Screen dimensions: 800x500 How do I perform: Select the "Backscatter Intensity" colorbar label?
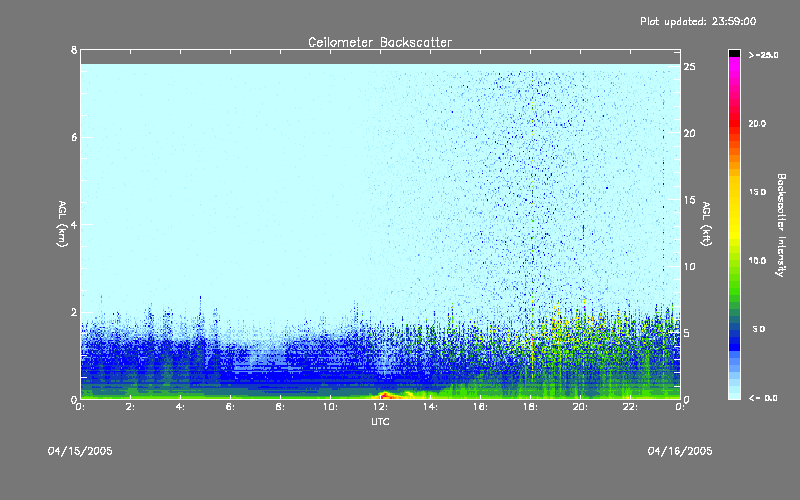(x=781, y=225)
